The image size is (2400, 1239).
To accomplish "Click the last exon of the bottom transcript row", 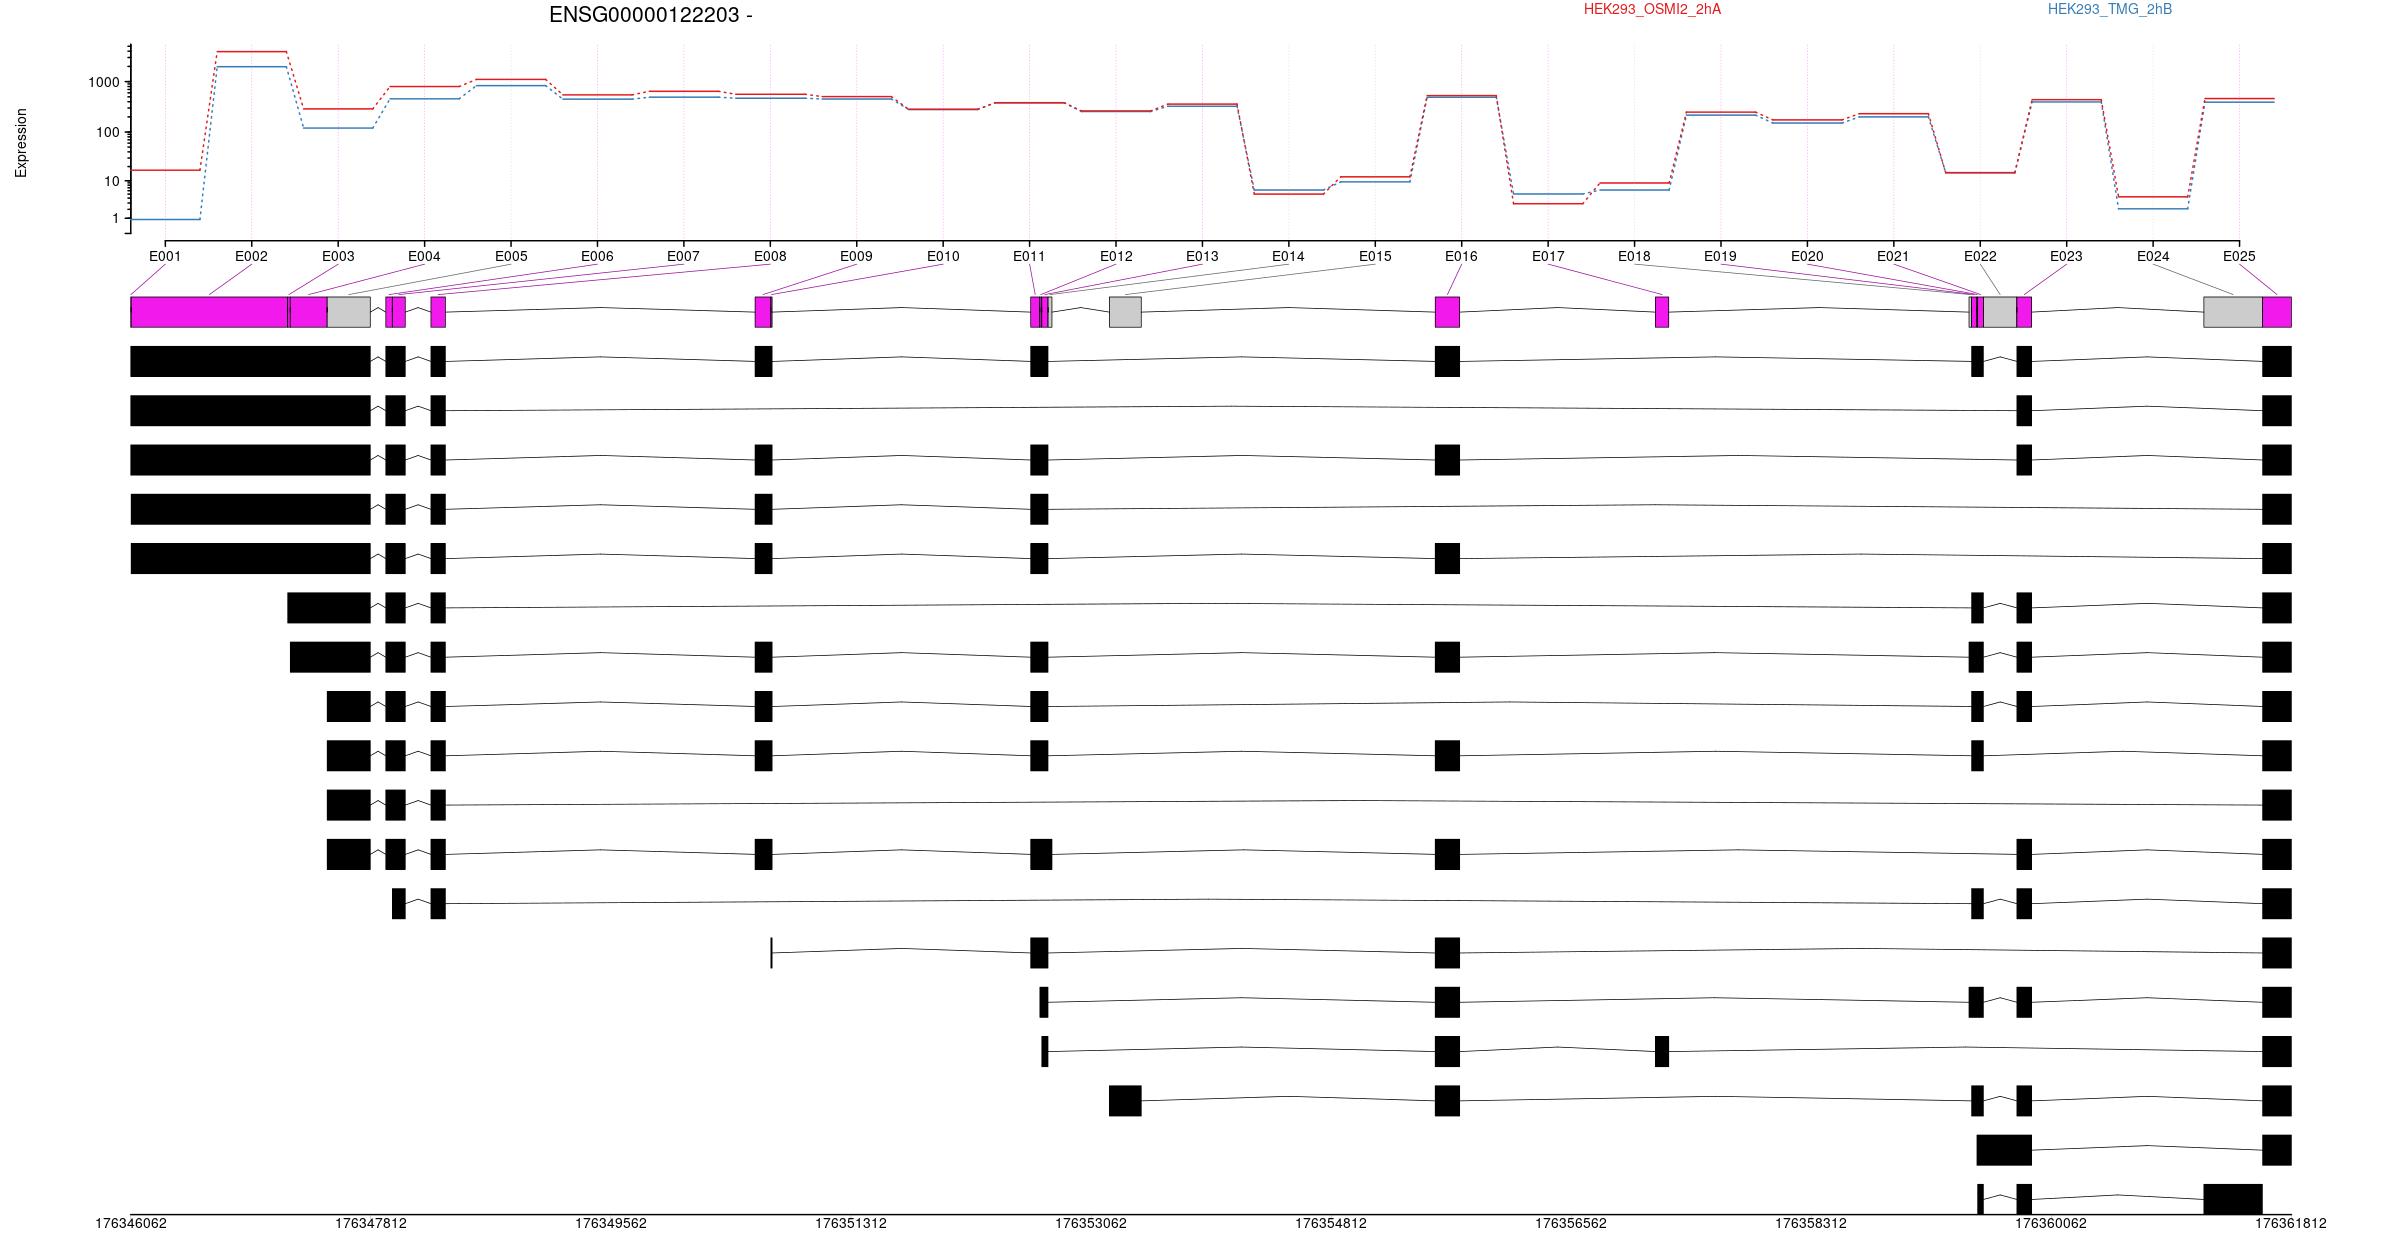I will 2233,1199.
